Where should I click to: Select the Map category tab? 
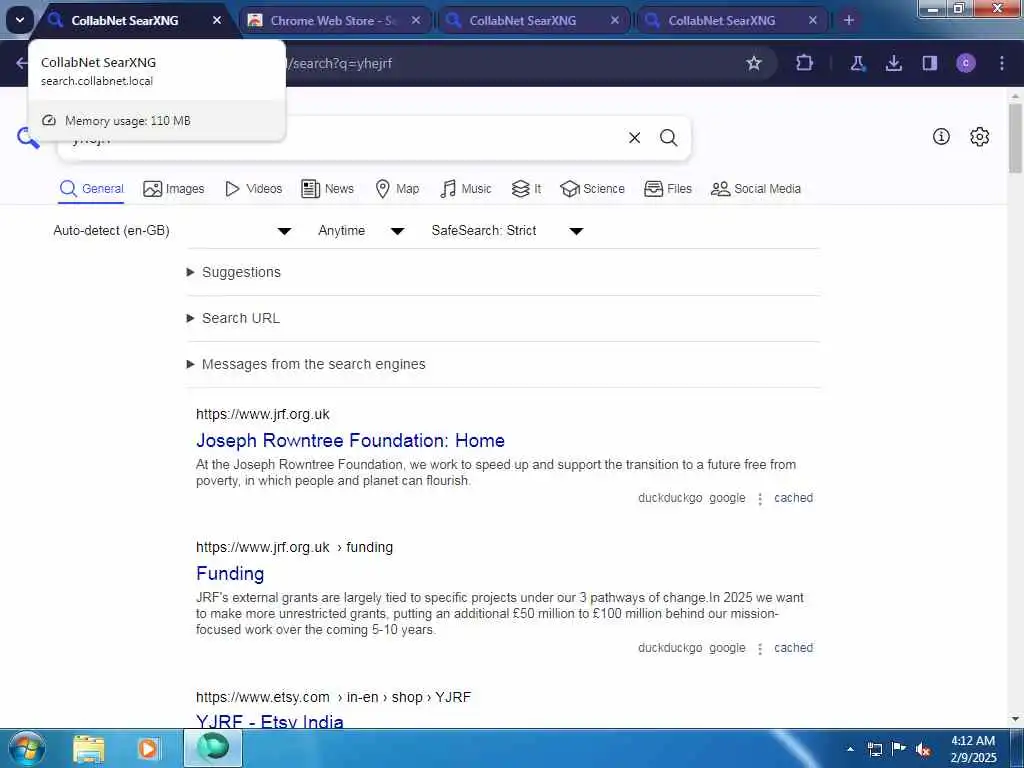[x=397, y=189]
